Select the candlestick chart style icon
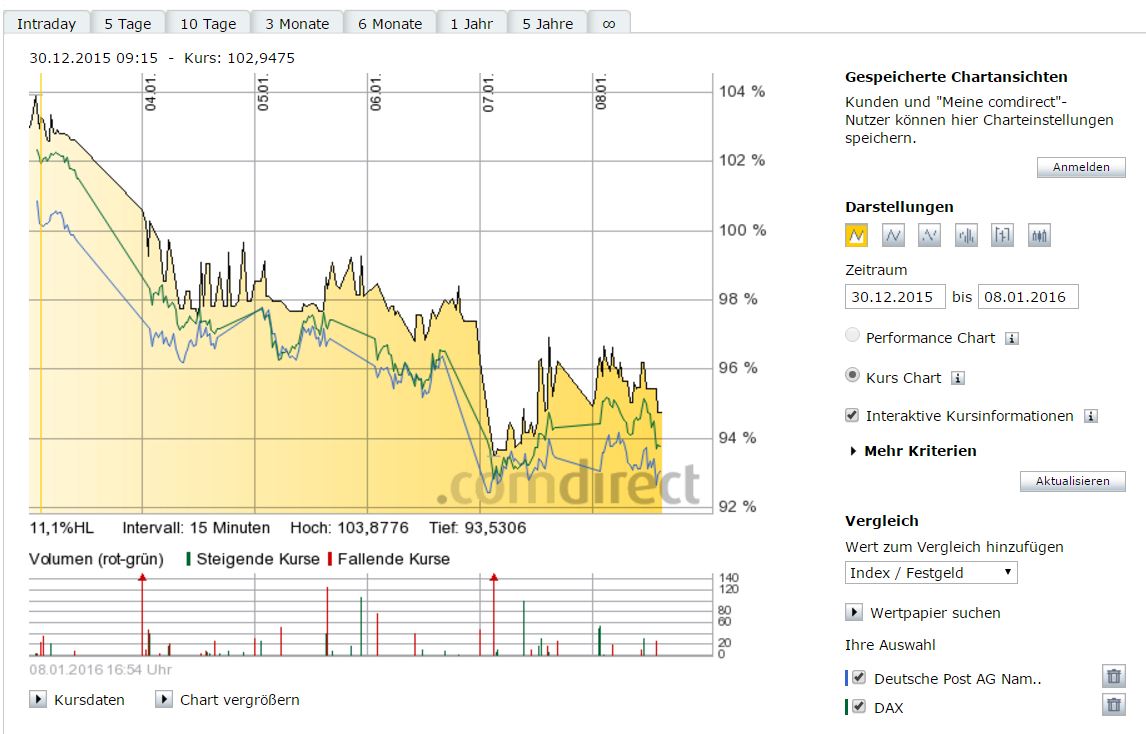Image resolution: width=1146 pixels, height=734 pixels. click(x=1039, y=235)
